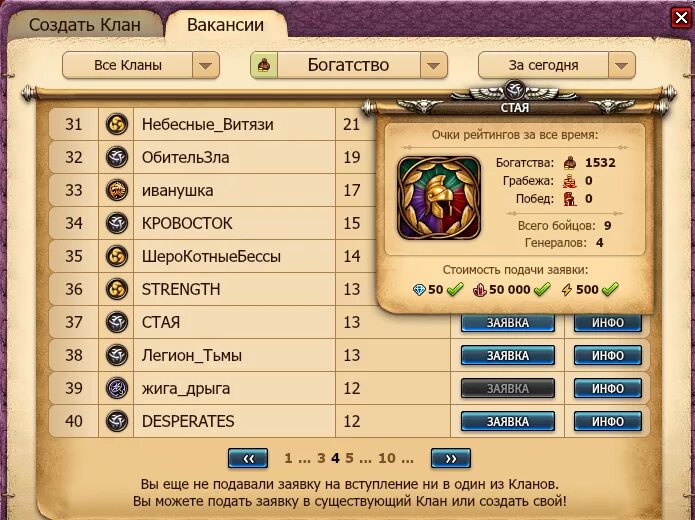Click the STRENGTH clan emblem icon
Screen dimensions: 695x520
tap(117, 289)
